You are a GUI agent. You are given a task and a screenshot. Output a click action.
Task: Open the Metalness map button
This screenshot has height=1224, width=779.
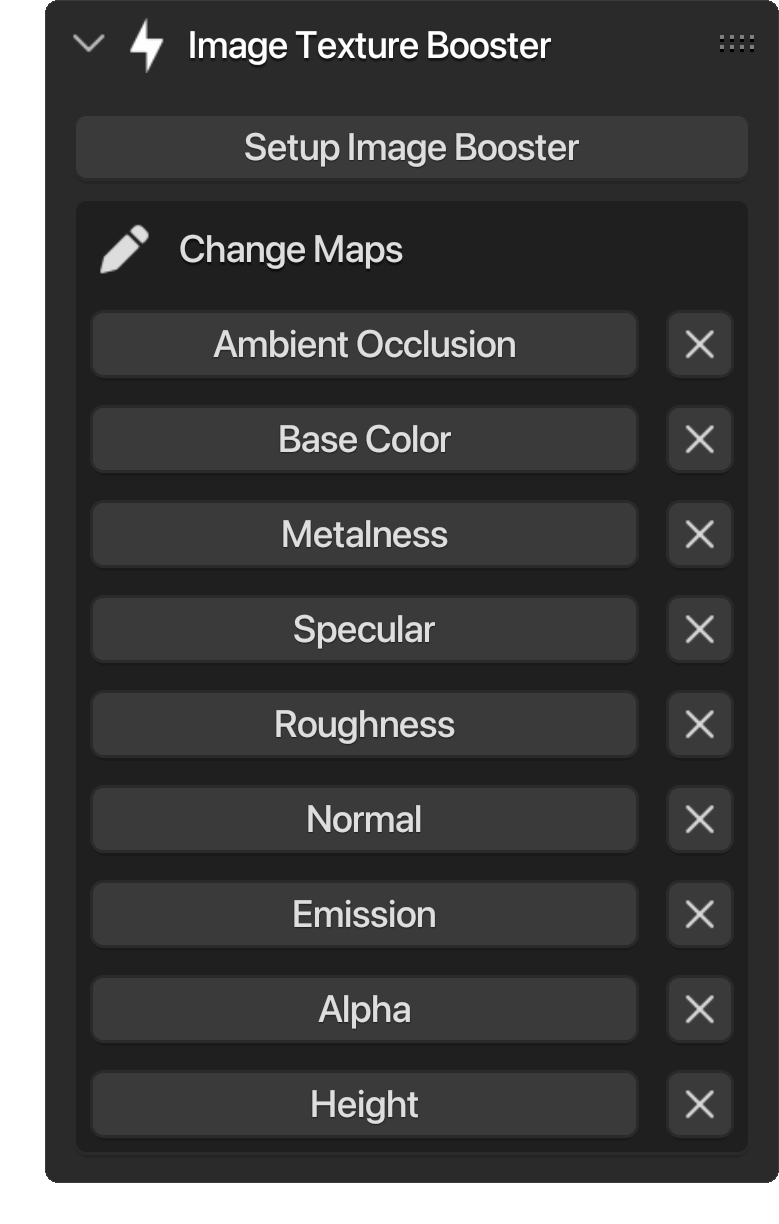pos(365,534)
